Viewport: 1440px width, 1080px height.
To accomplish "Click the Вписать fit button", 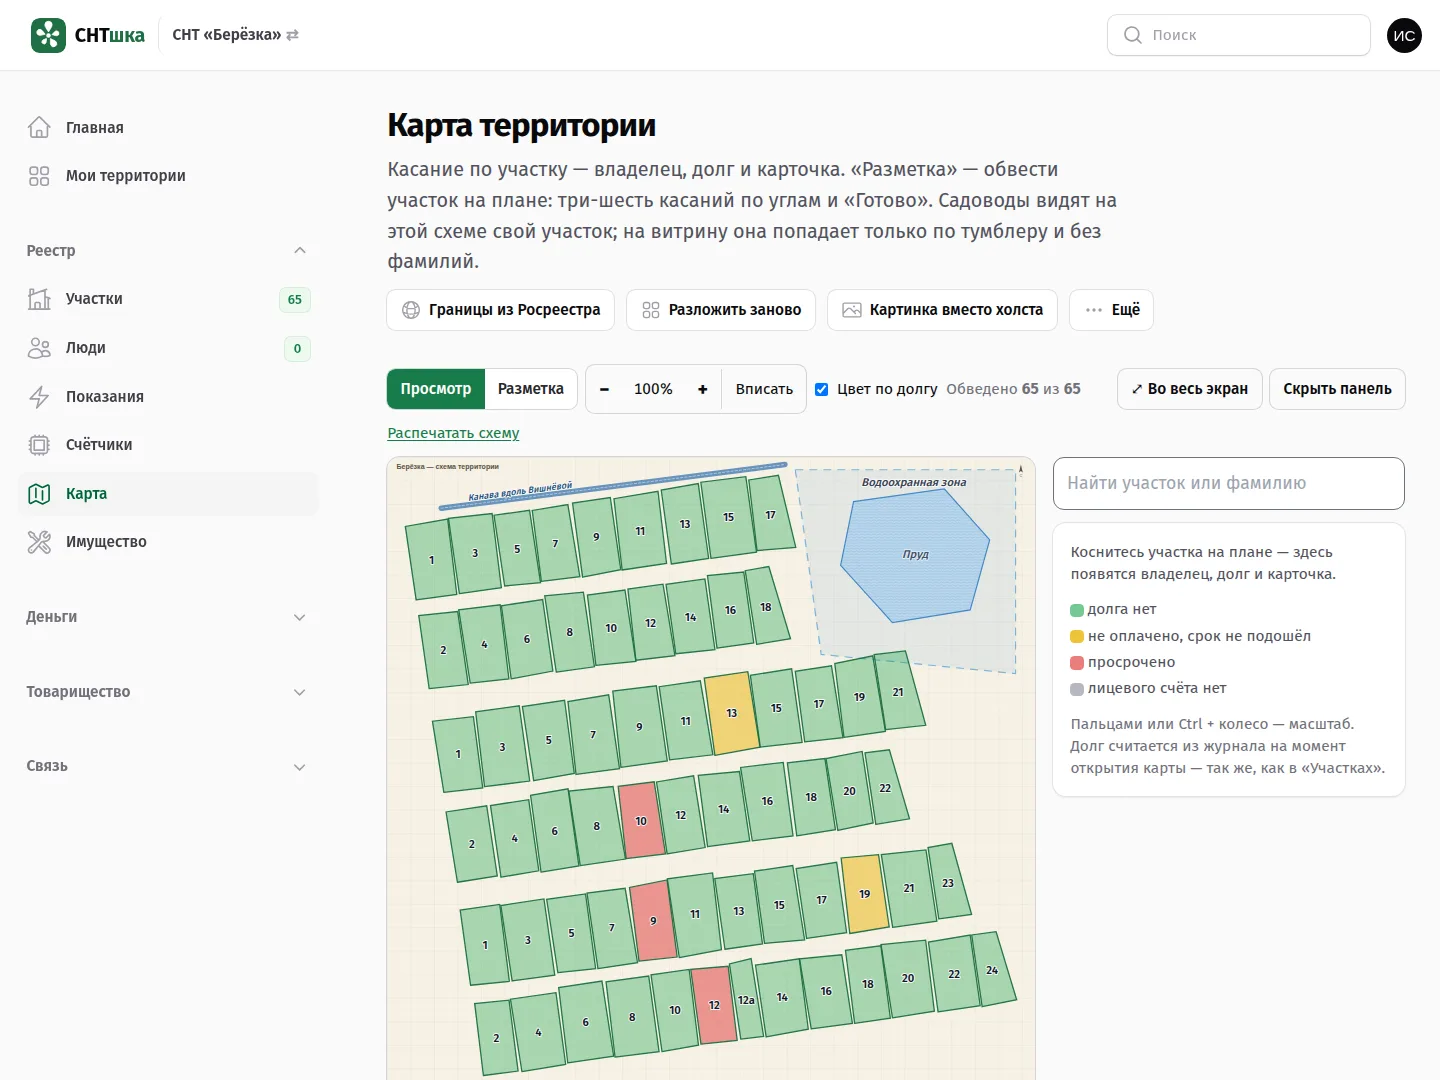I will click(x=764, y=389).
